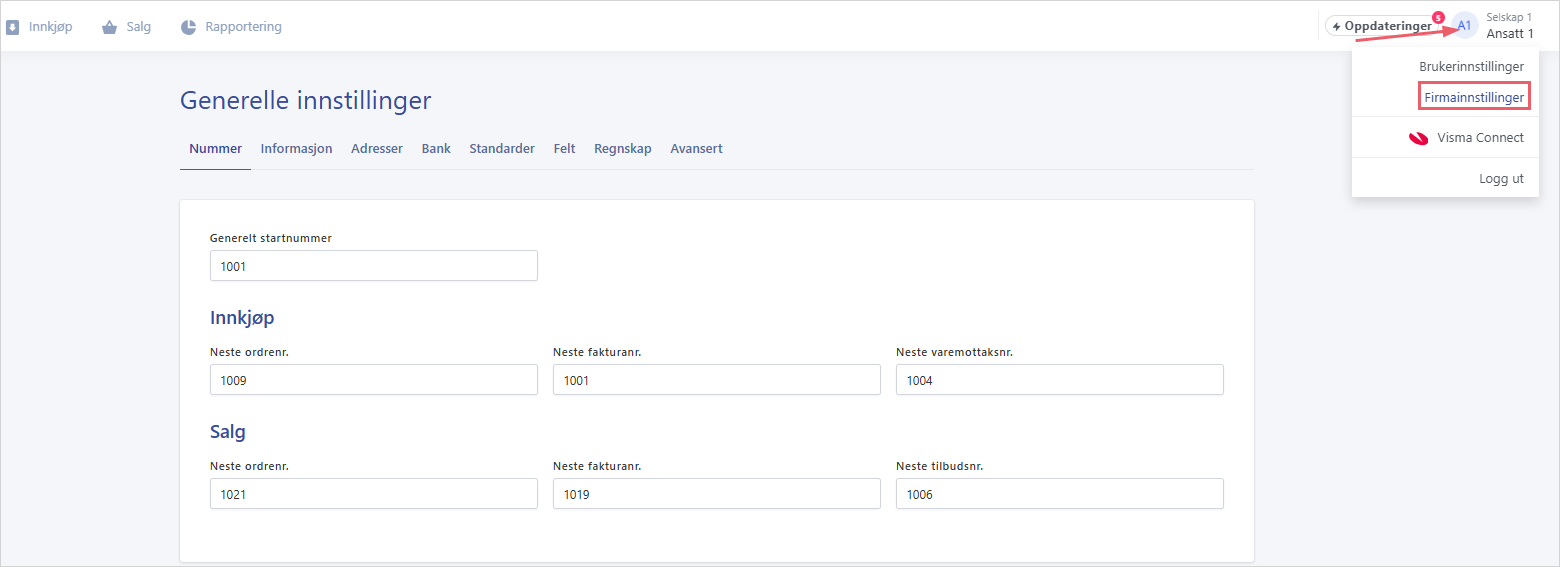Click Logg ut to sign out
The image size is (1560, 567).
click(x=1501, y=178)
